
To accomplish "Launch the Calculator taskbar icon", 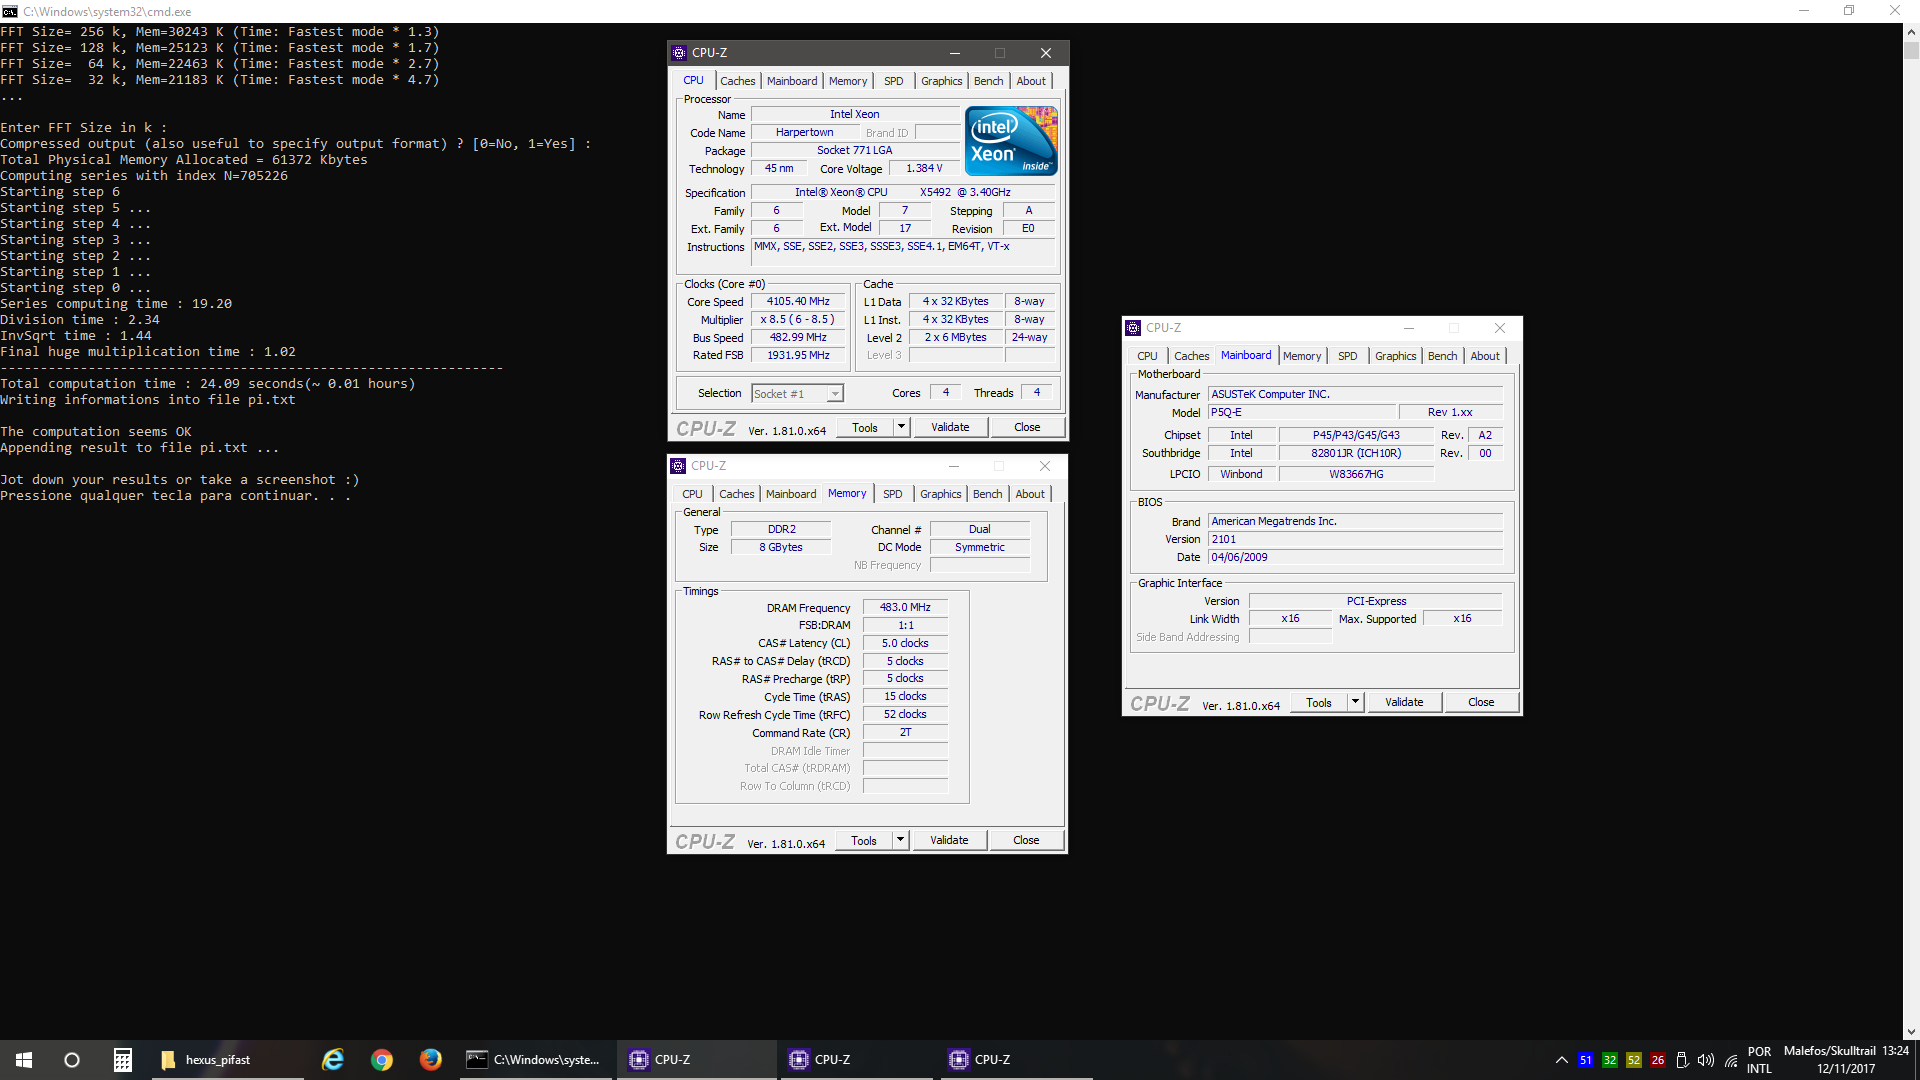I will tap(122, 1060).
